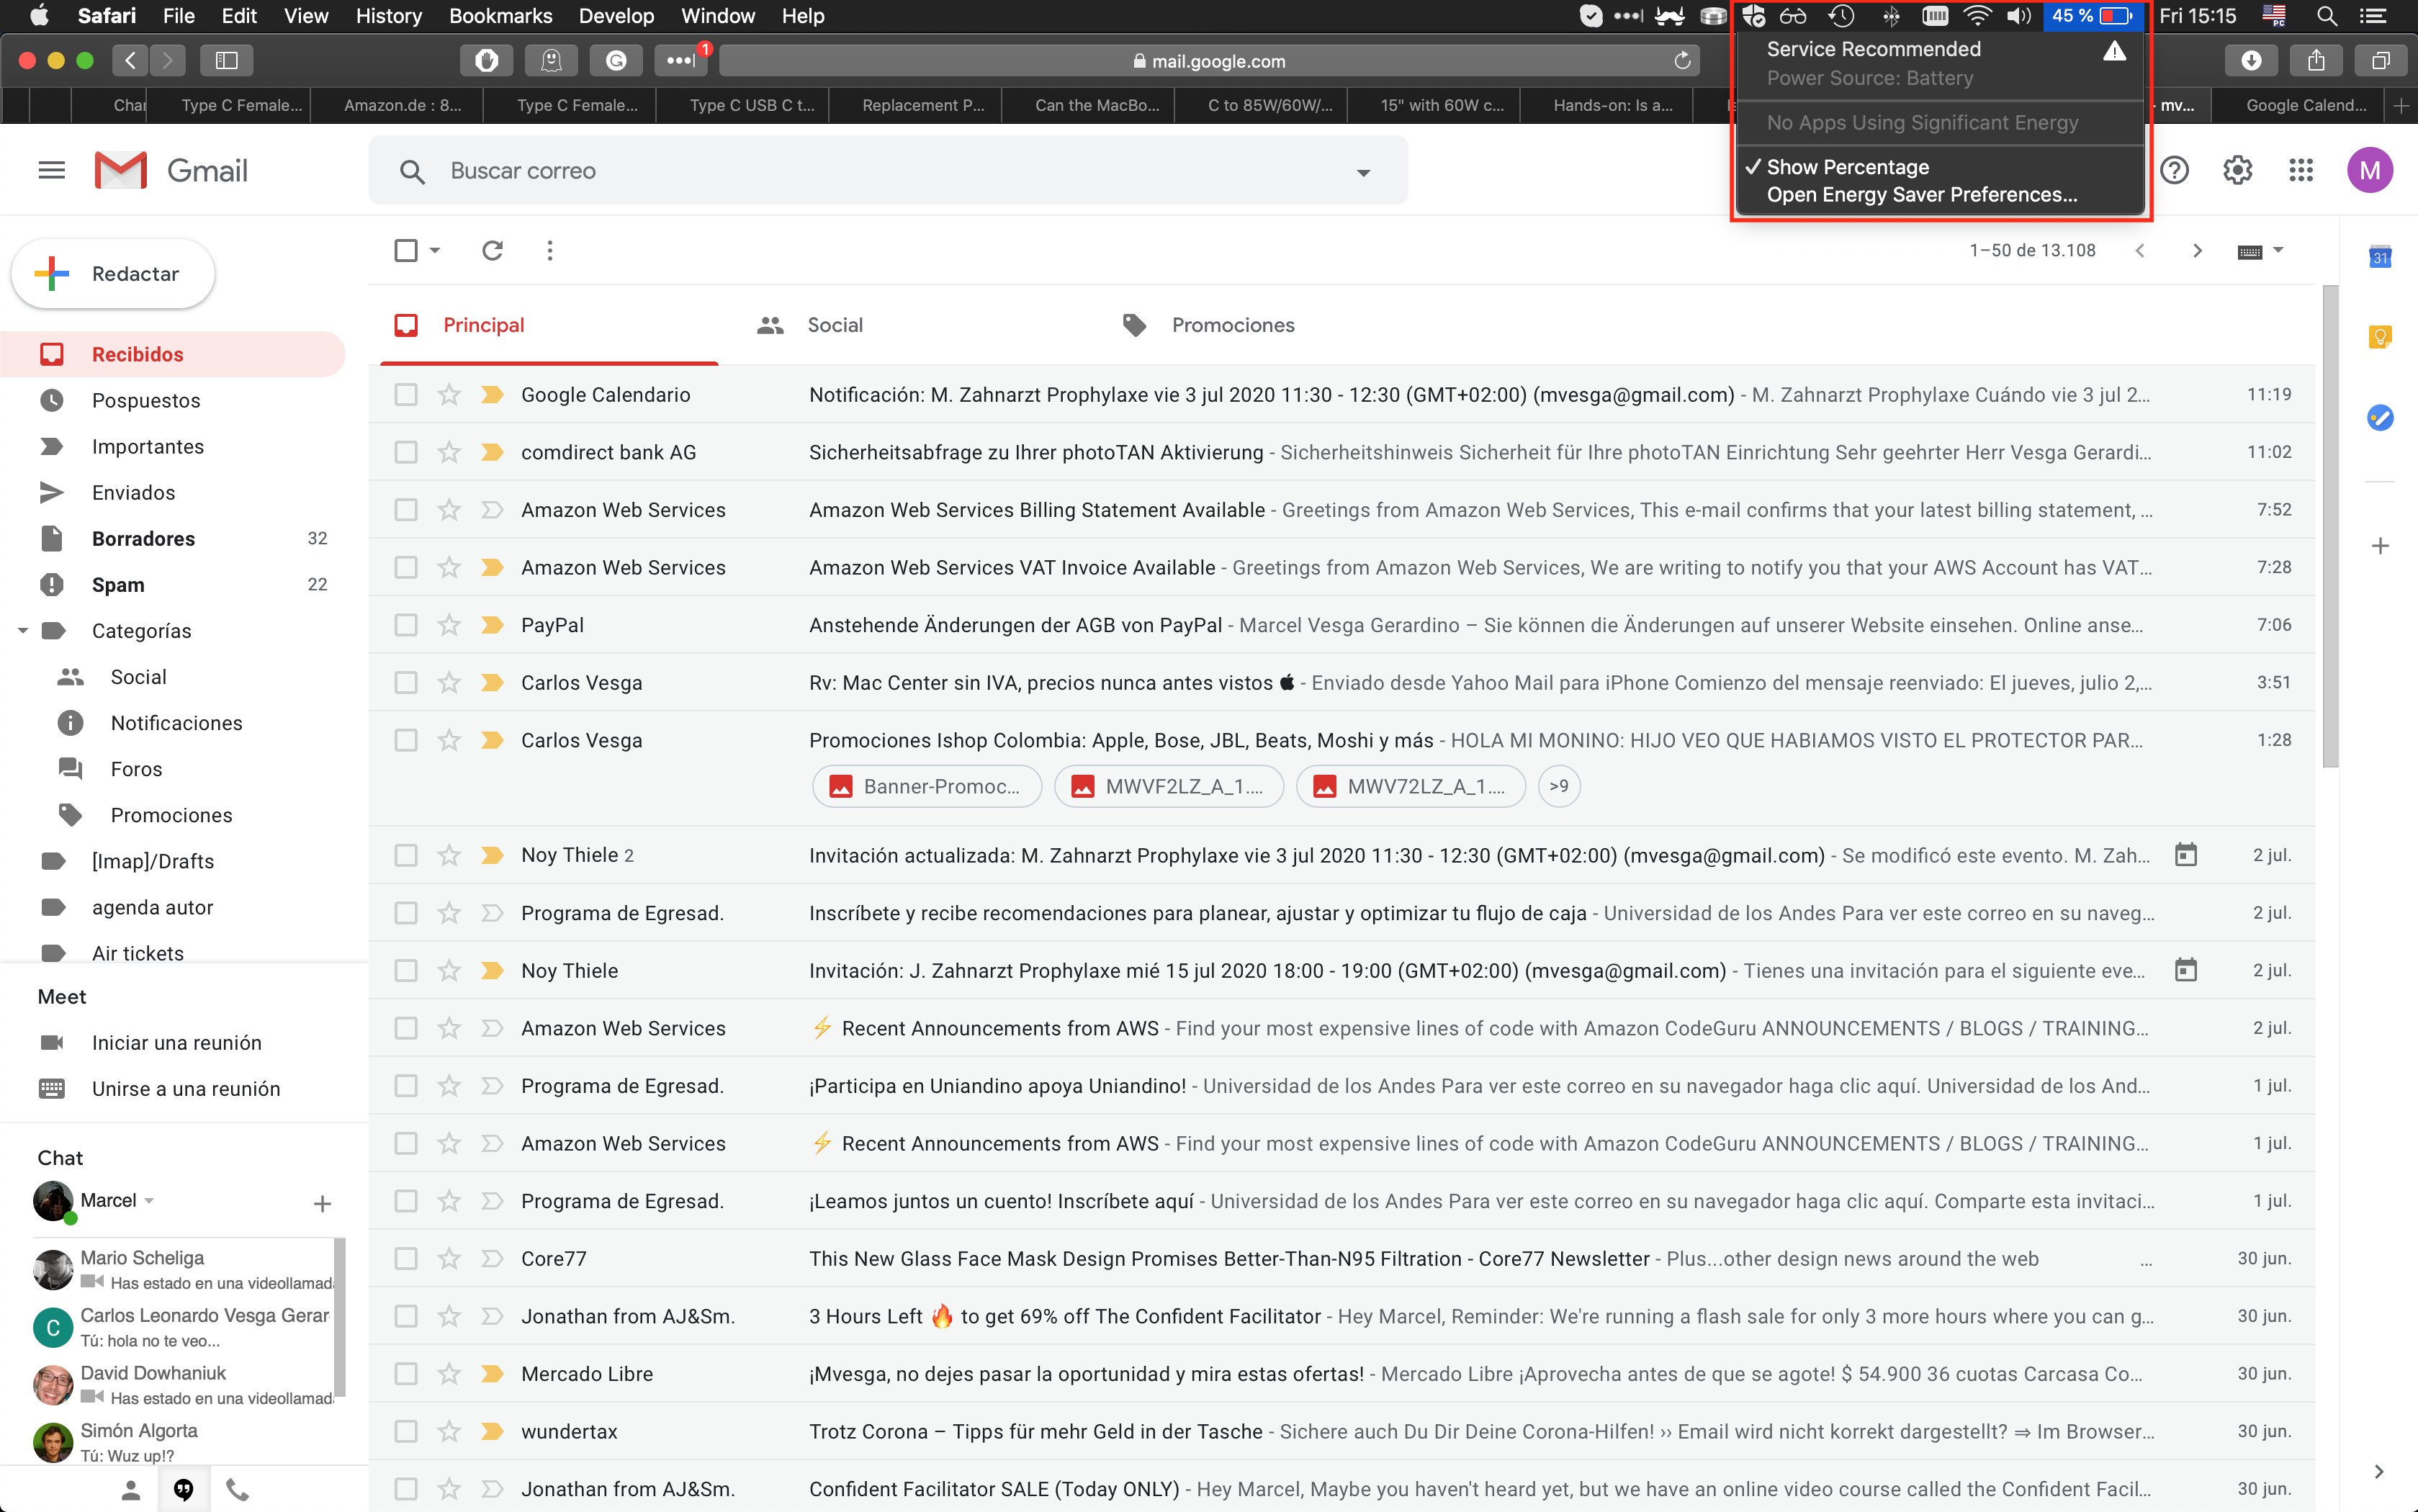Open calendar invite icon on Noy Thiele 2 email
Viewport: 2418px width, 1512px height.
click(2186, 855)
